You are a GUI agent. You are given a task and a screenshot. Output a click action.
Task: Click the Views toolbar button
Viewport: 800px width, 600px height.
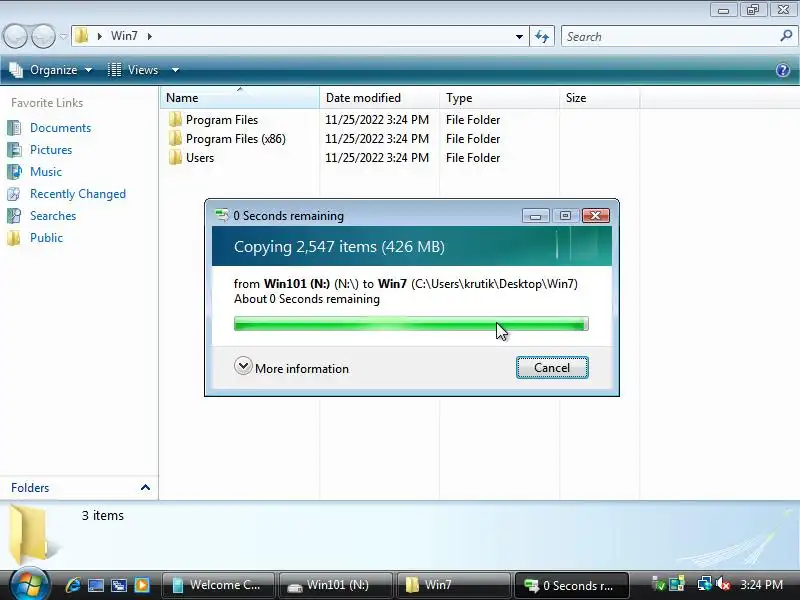[133, 70]
